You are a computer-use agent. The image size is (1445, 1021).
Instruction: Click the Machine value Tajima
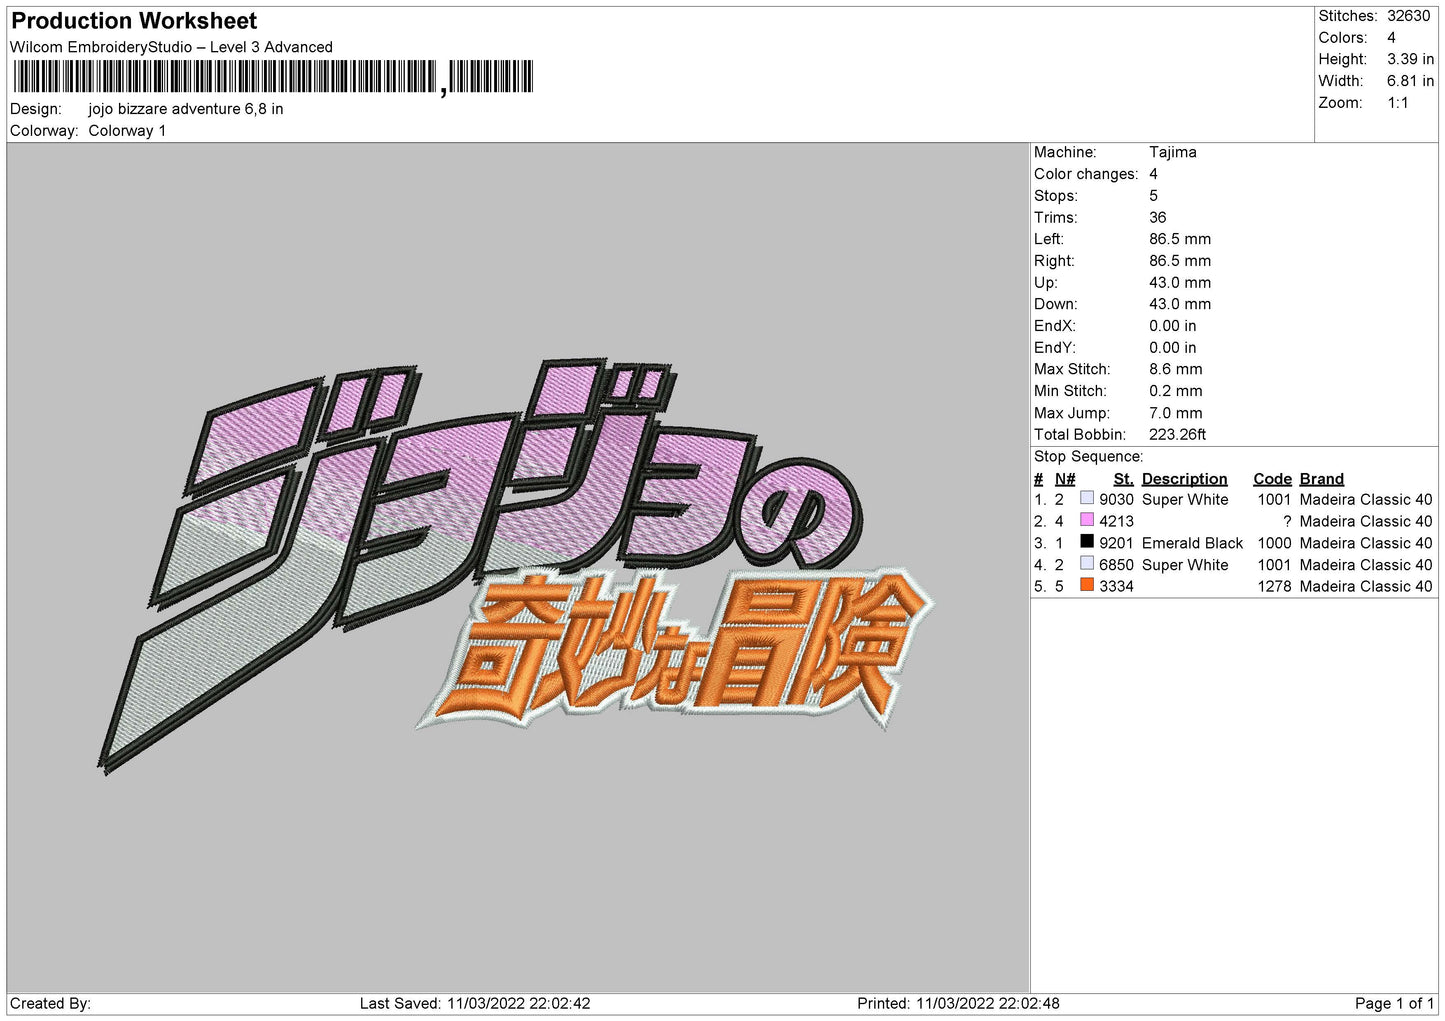click(1172, 152)
